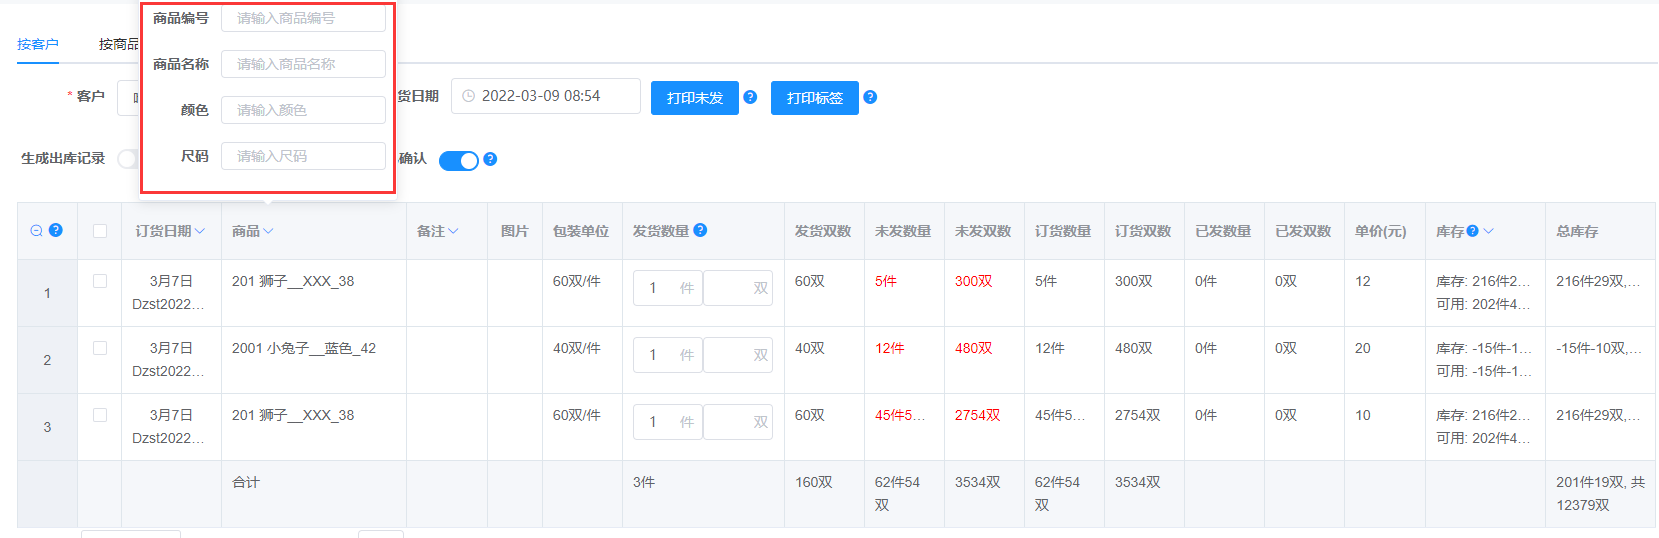Click the 颜色 filter input field
Image resolution: width=1659 pixels, height=538 pixels.
303,110
